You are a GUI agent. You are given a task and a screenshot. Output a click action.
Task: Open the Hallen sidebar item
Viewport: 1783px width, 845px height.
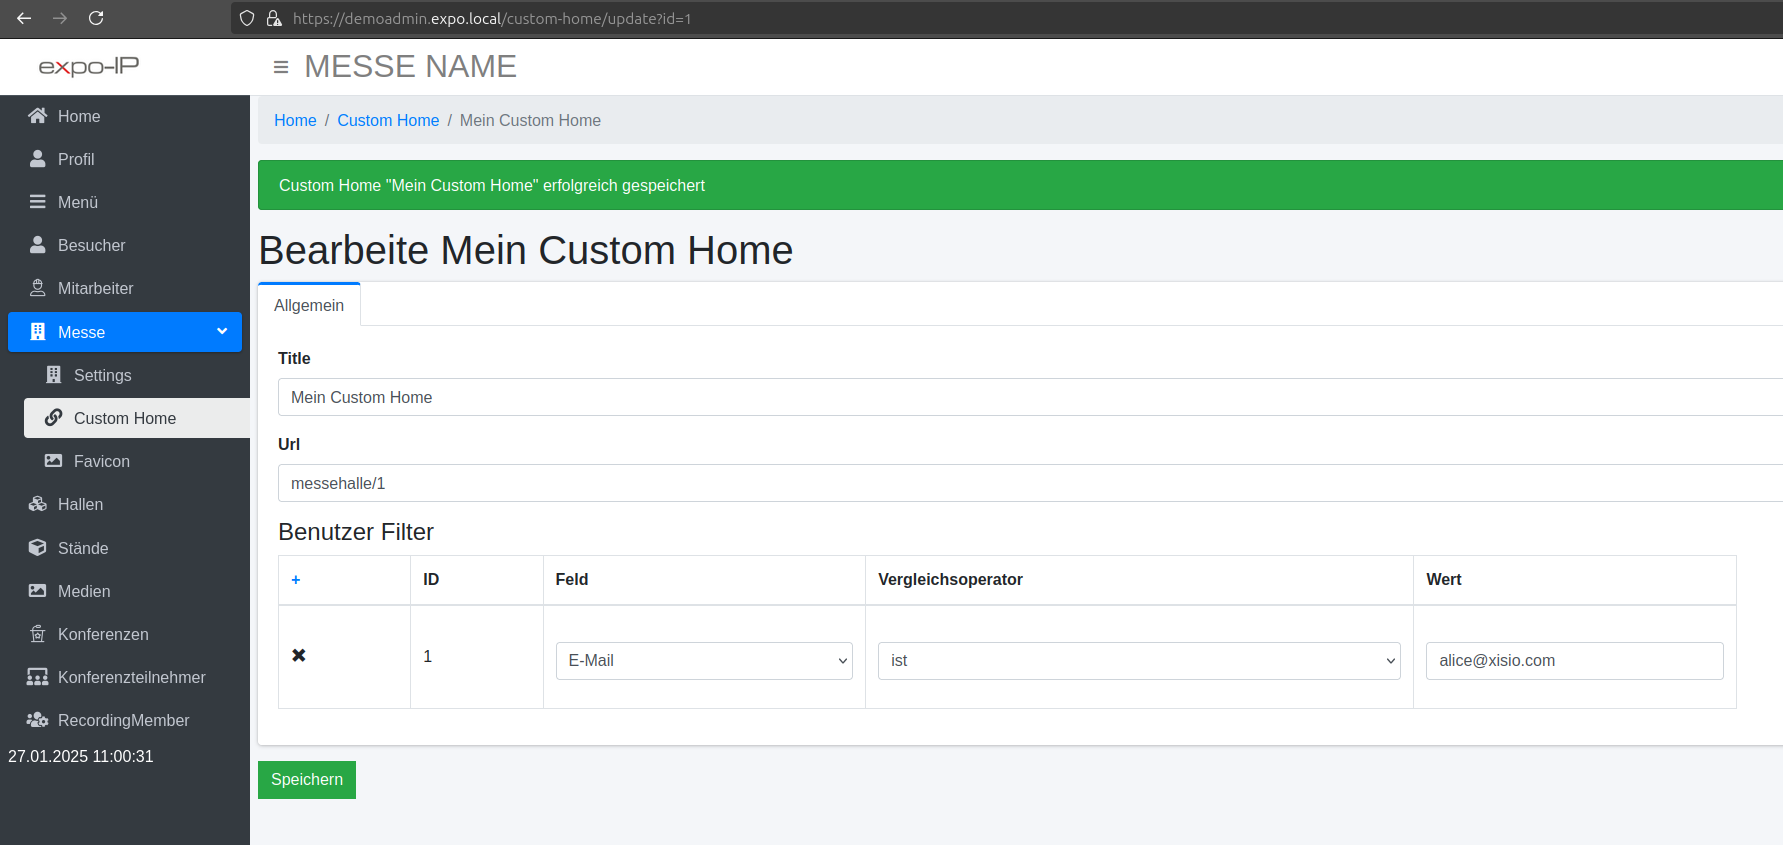(x=80, y=505)
